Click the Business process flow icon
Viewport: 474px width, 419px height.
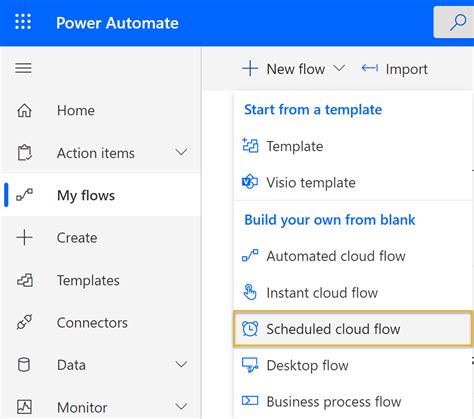[250, 400]
